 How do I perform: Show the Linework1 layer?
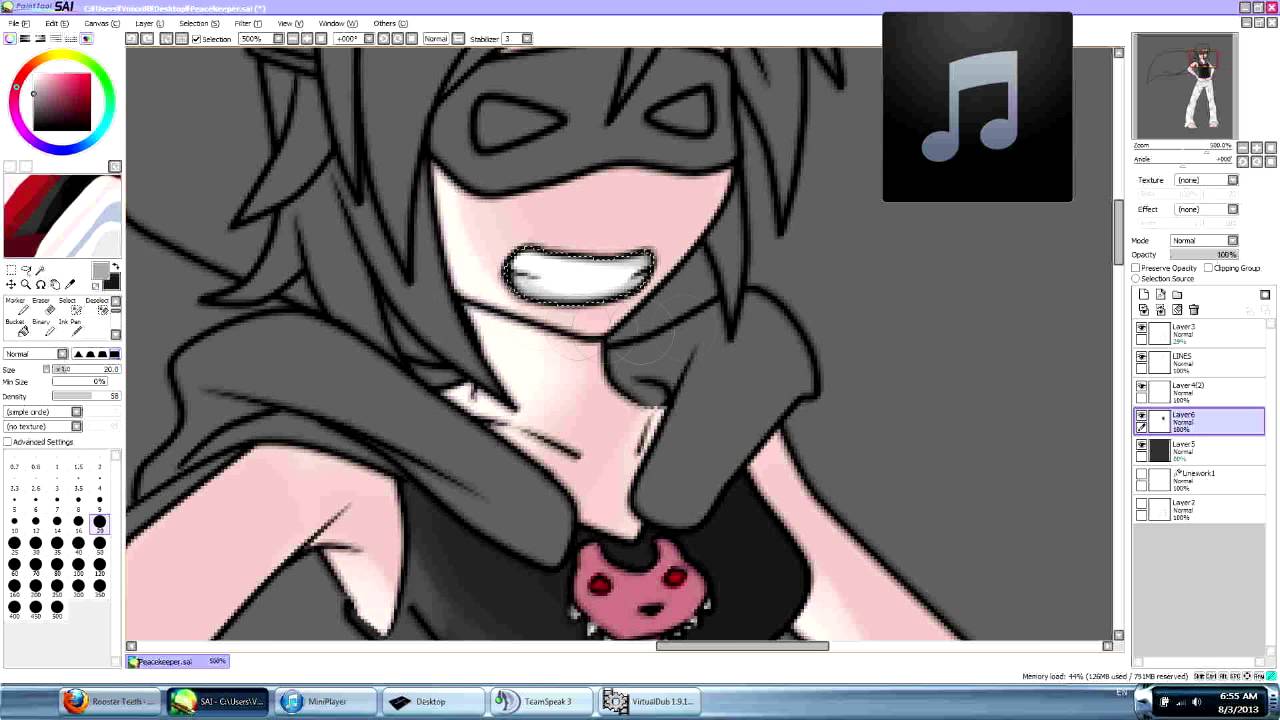(x=1142, y=474)
